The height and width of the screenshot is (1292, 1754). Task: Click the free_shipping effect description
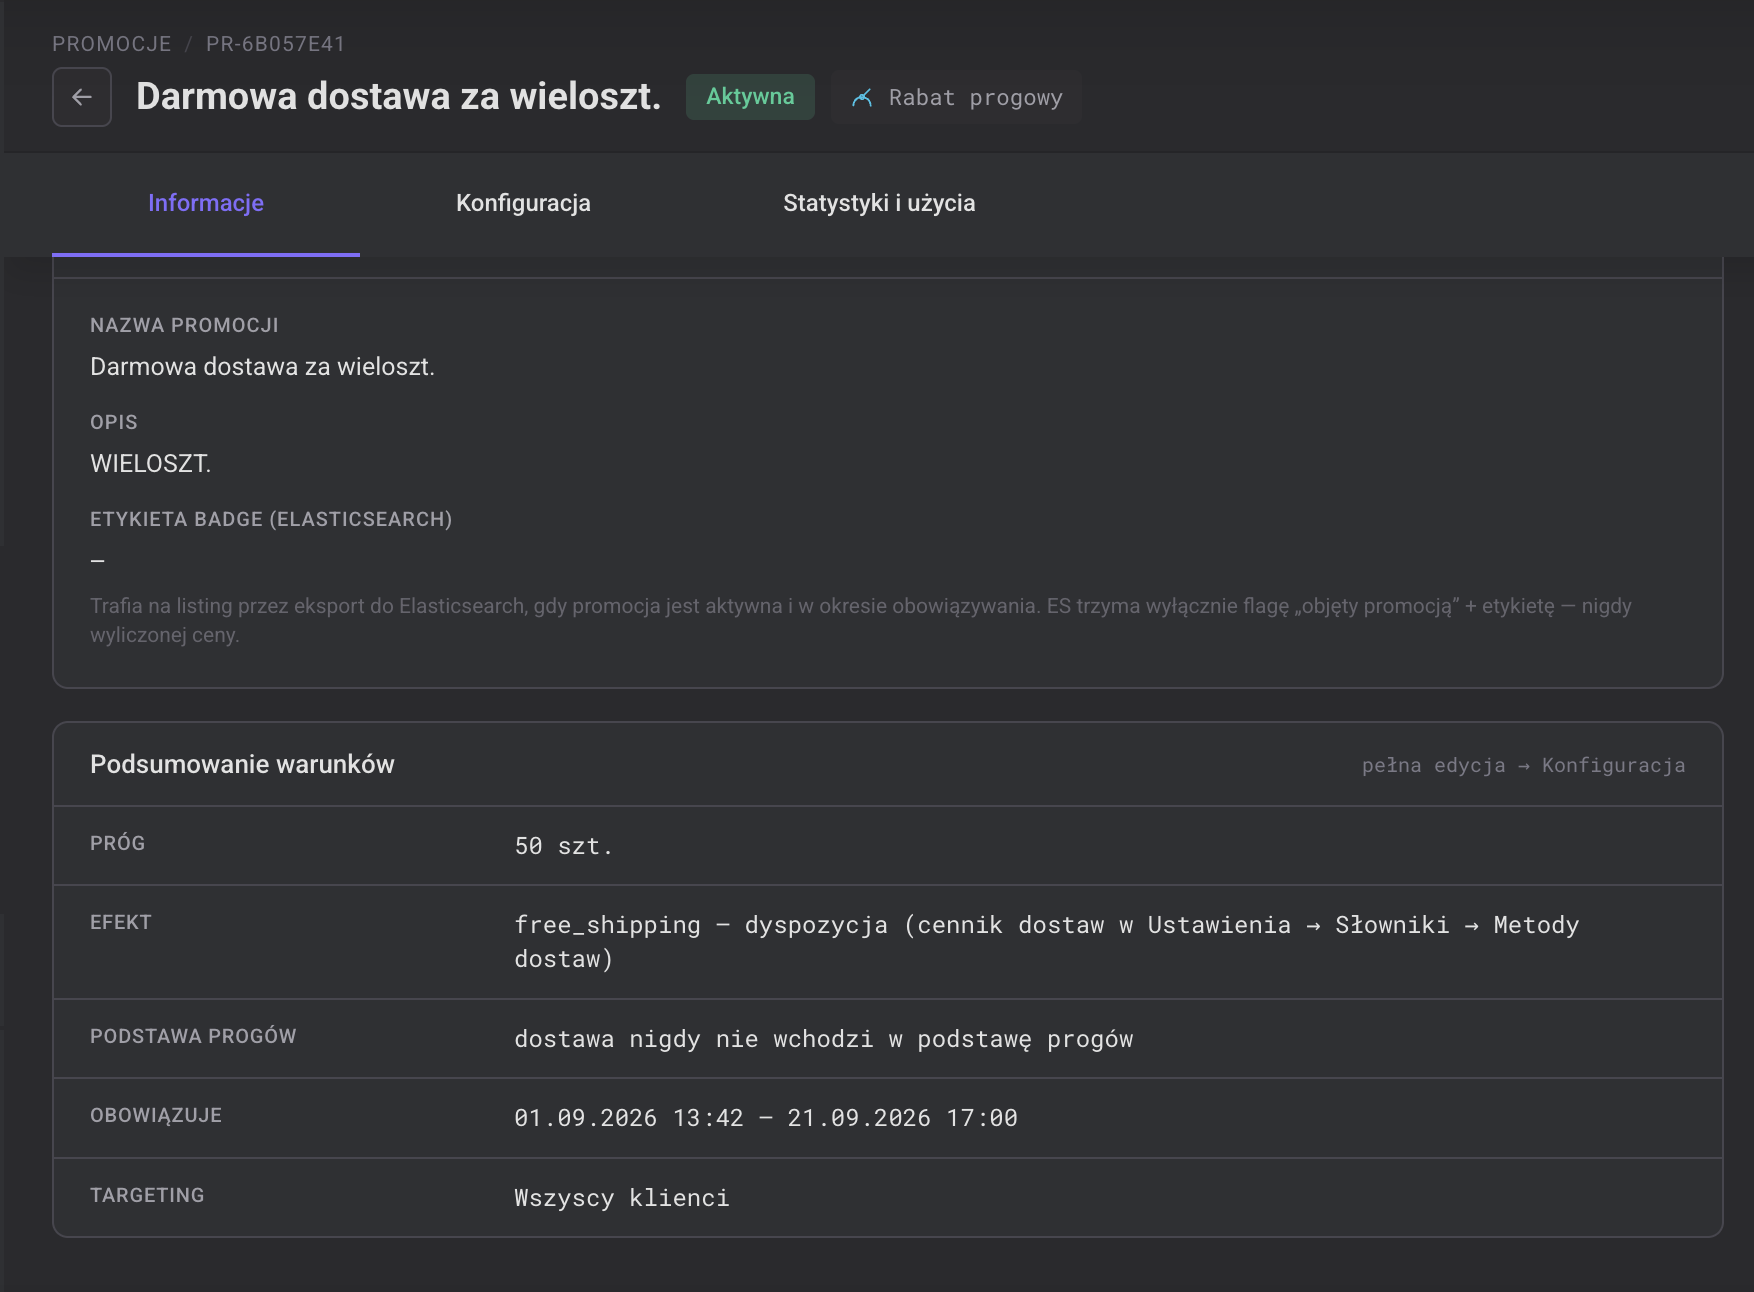point(1047,942)
